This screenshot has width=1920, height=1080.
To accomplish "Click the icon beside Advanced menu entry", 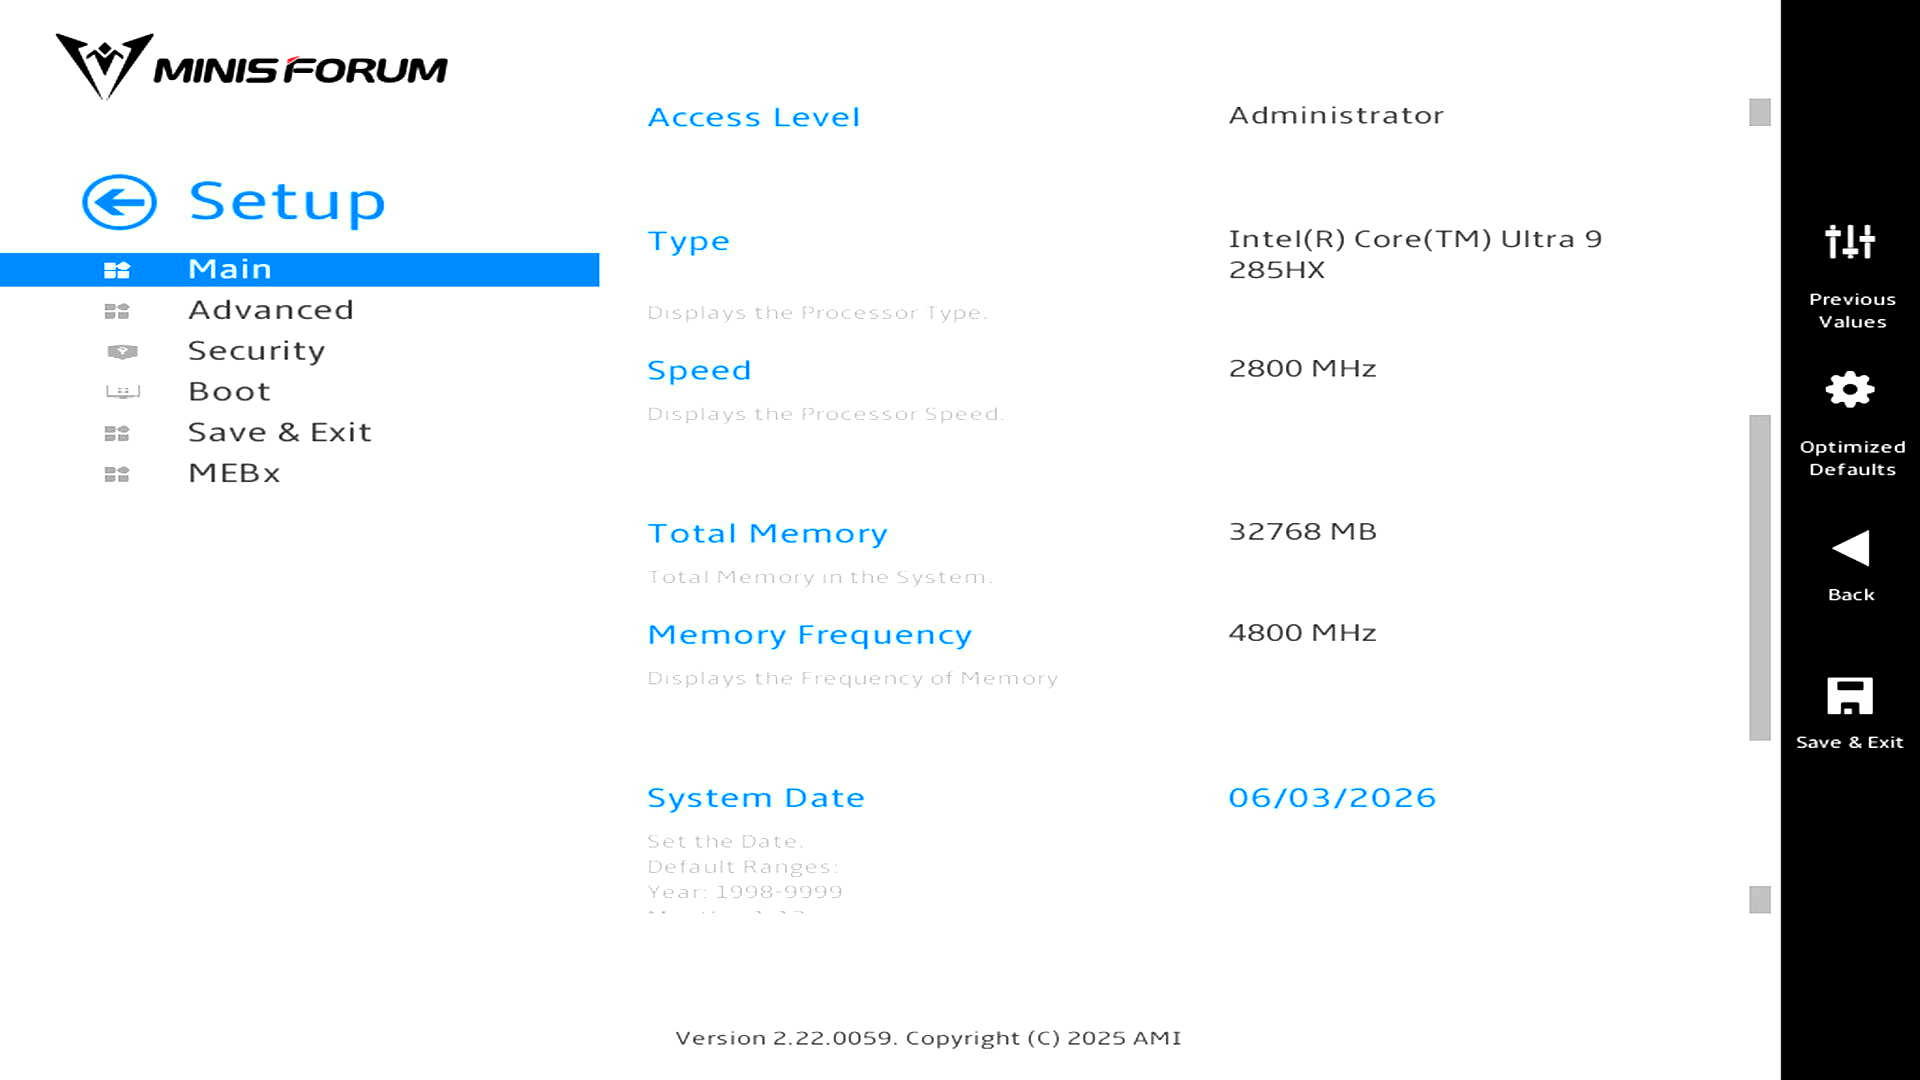I will point(117,311).
